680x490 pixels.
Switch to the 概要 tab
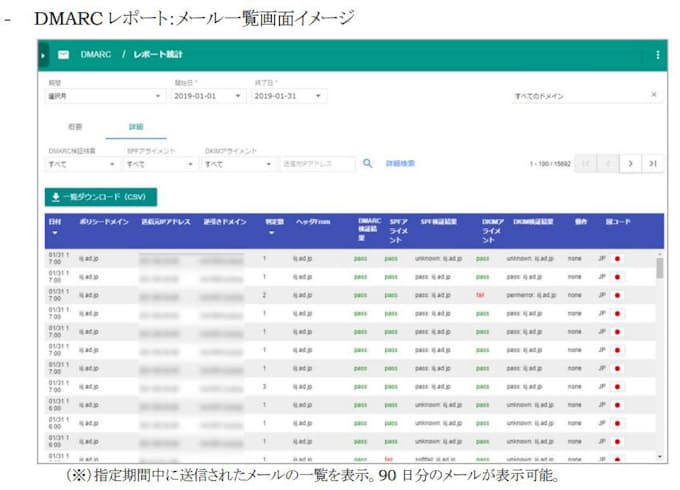[74, 127]
